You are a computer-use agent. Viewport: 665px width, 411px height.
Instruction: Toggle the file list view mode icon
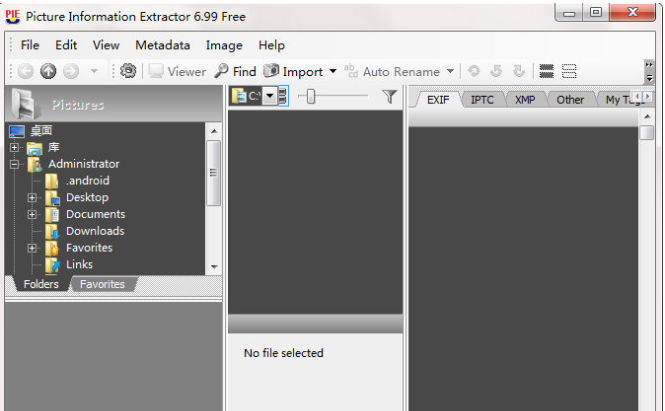click(x=283, y=96)
